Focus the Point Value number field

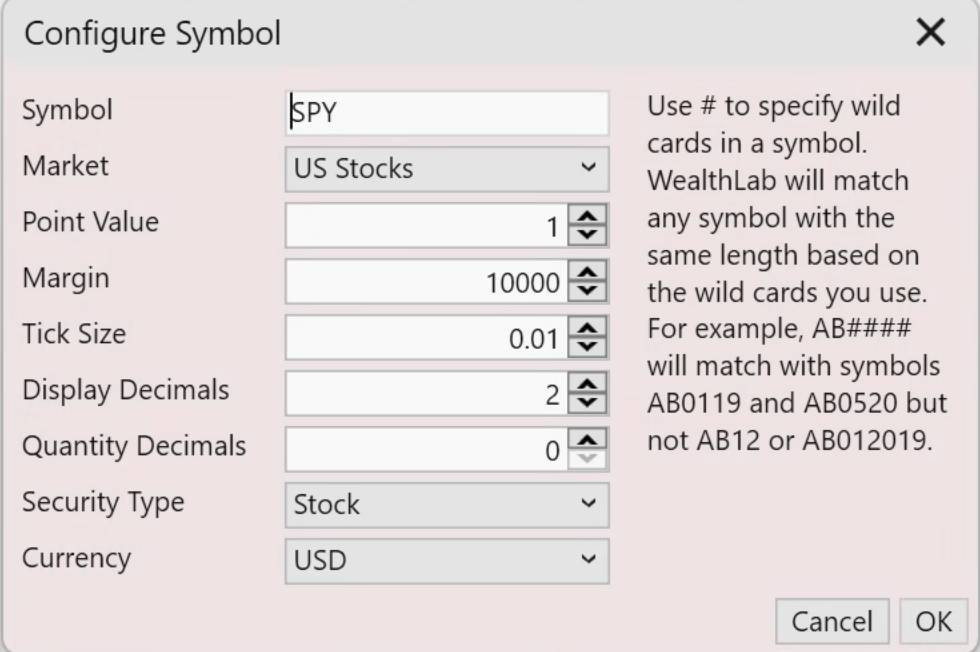click(x=427, y=225)
